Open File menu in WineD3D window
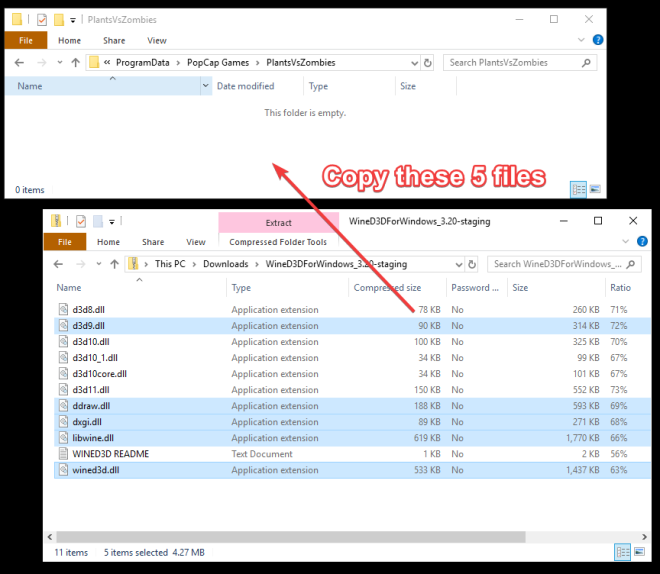The width and height of the screenshot is (660, 574). (x=65, y=242)
